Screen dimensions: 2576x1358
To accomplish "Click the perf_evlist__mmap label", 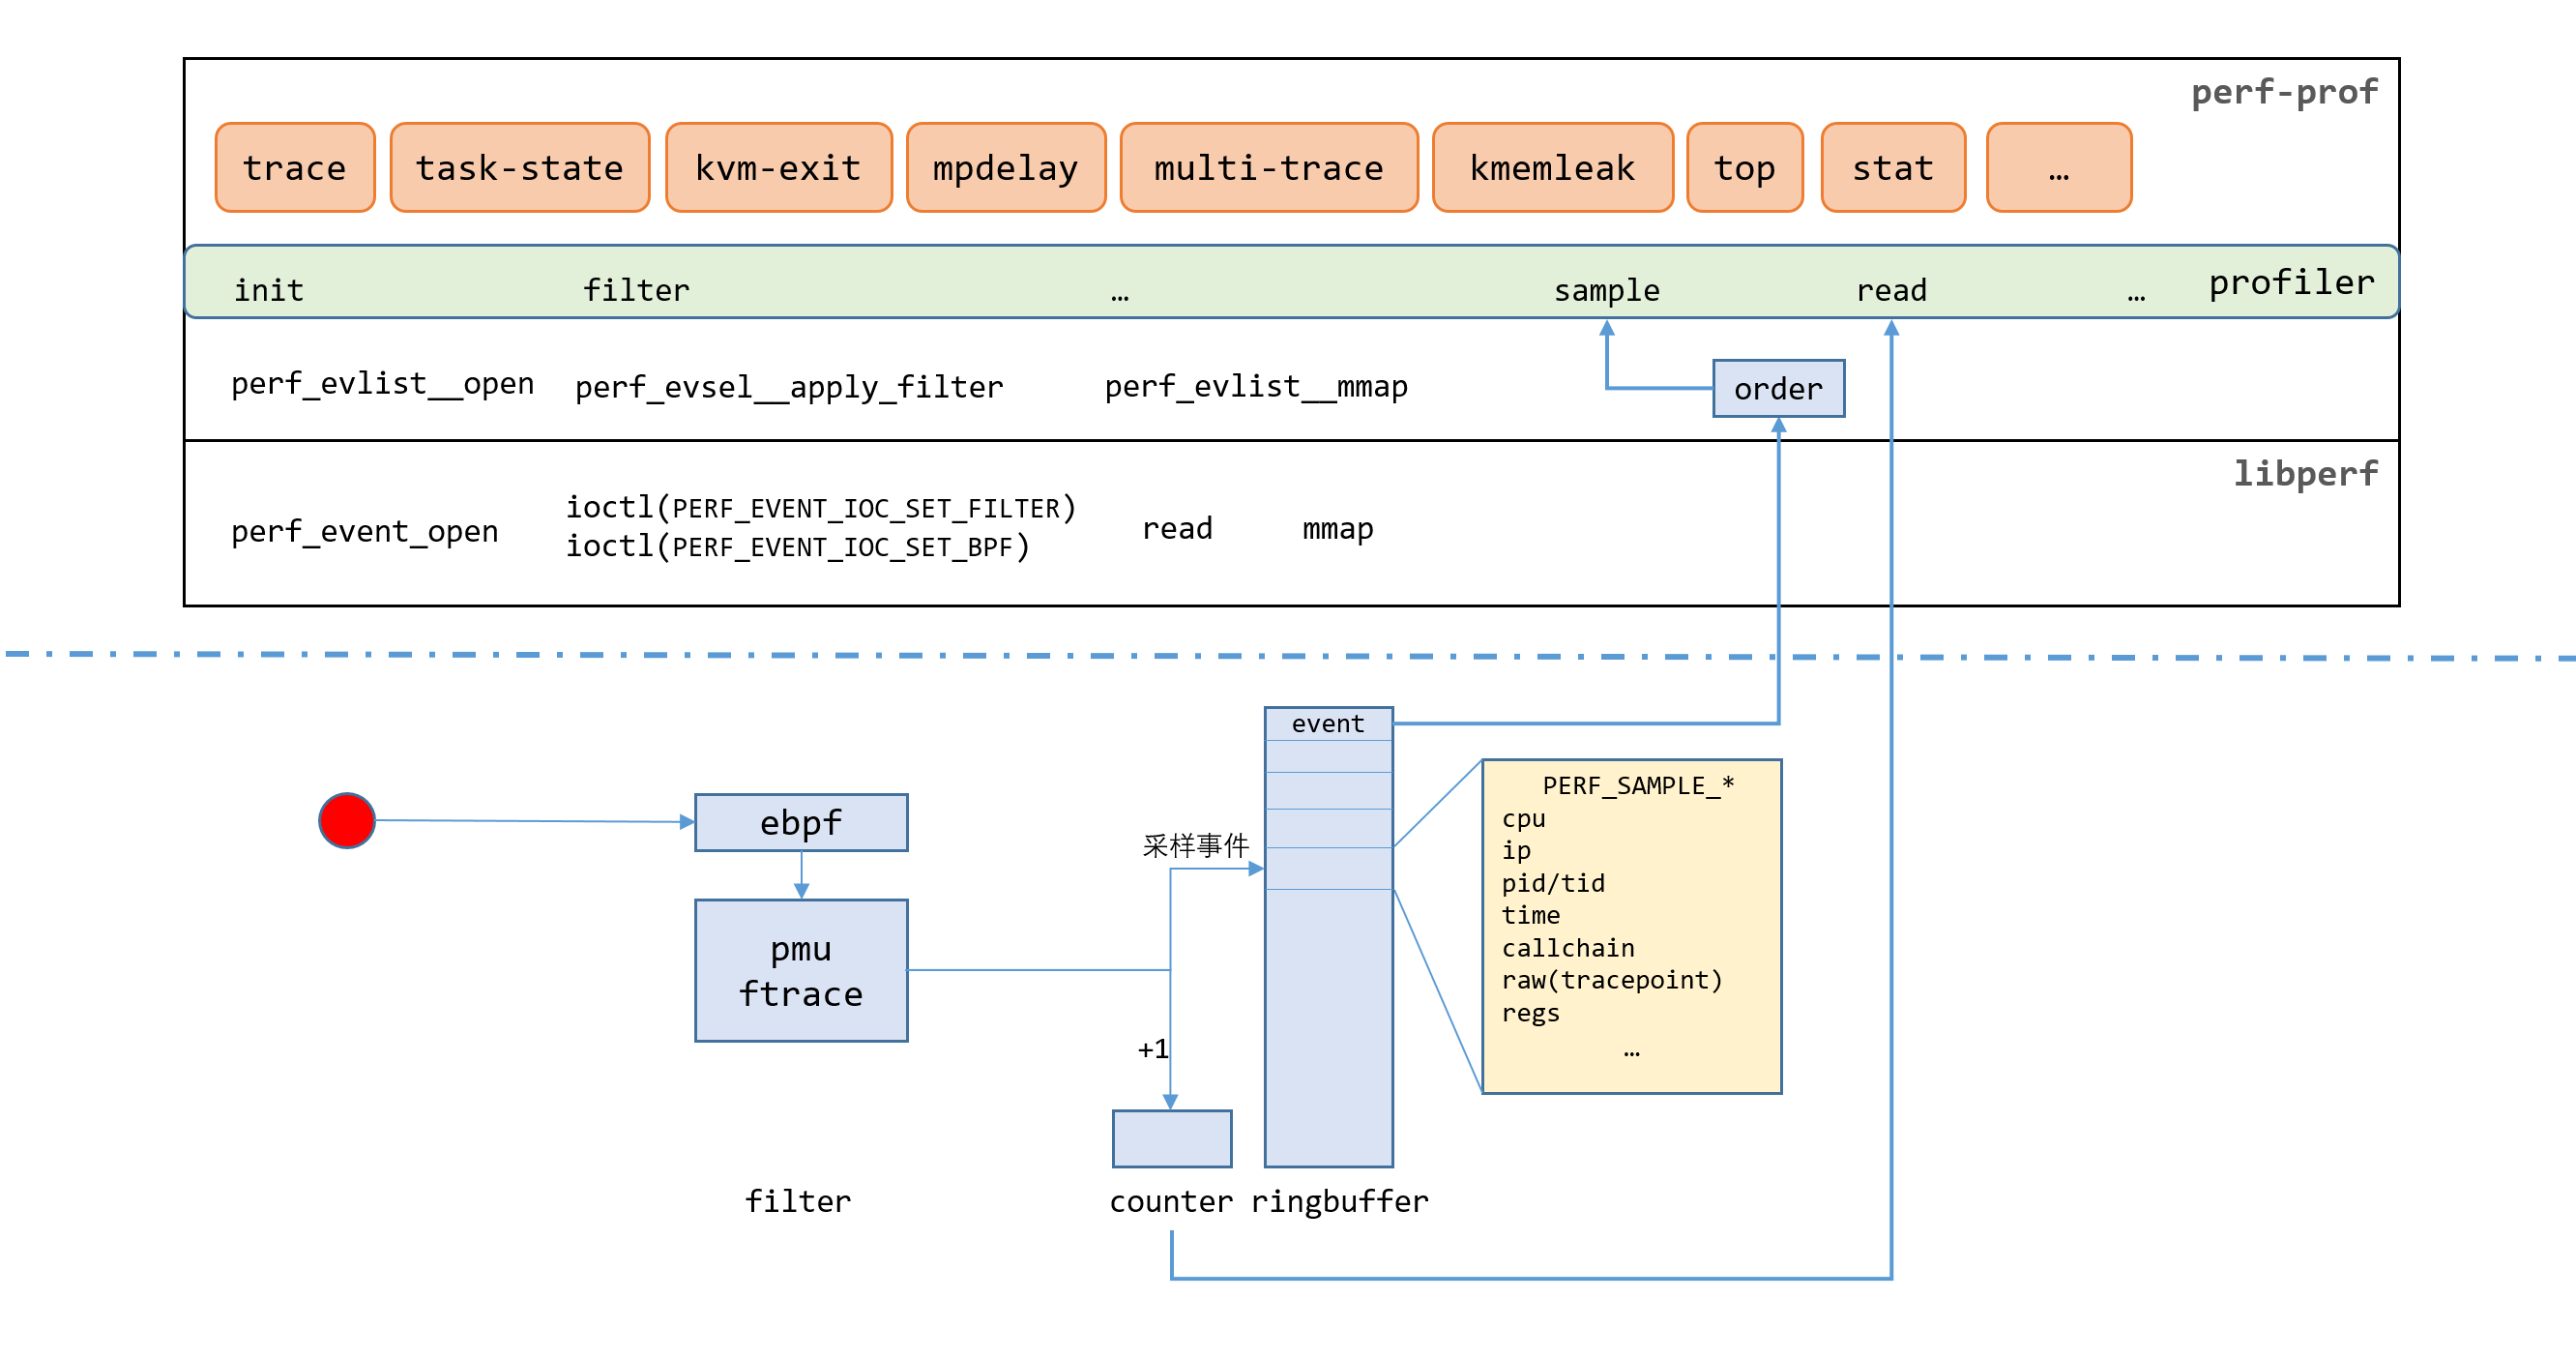I will click(1256, 386).
